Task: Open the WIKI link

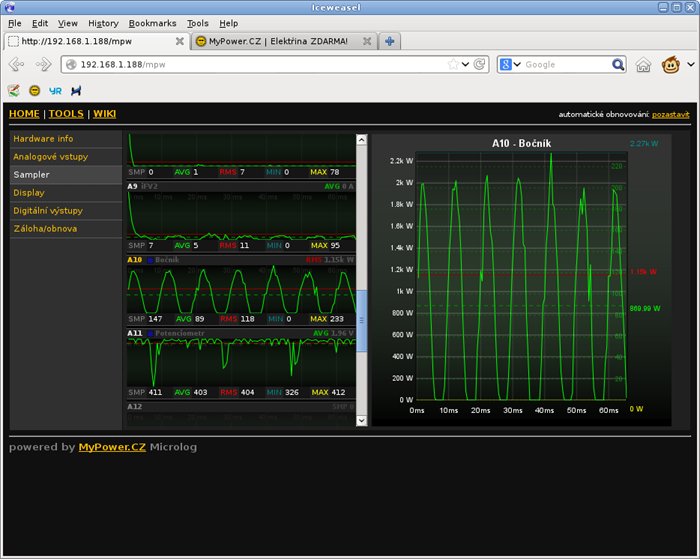Action: point(104,114)
